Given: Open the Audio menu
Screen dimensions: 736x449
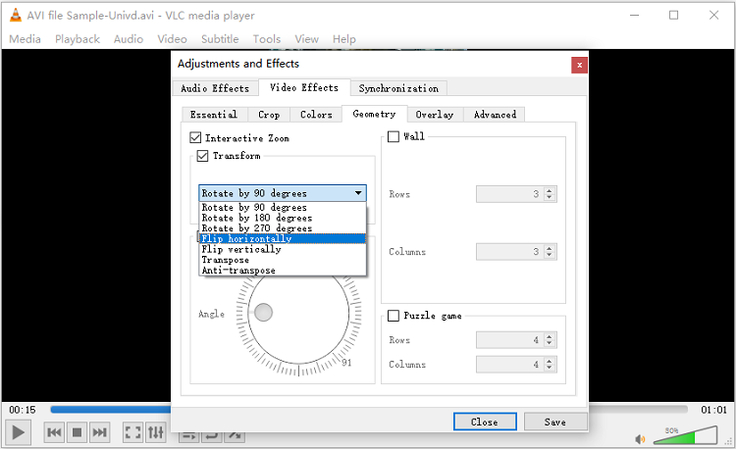Looking at the screenshot, I should coord(128,39).
